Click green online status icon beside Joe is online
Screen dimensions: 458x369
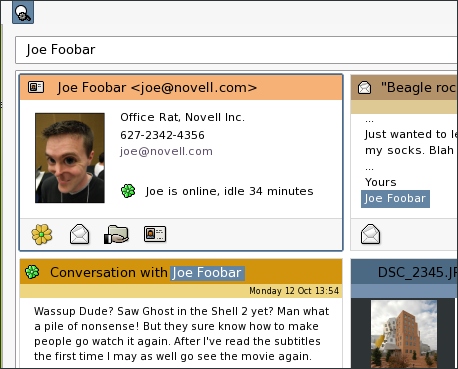pos(128,191)
